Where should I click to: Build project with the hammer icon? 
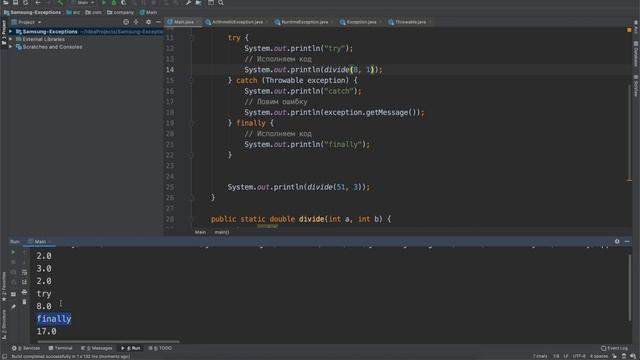click(x=60, y=3)
